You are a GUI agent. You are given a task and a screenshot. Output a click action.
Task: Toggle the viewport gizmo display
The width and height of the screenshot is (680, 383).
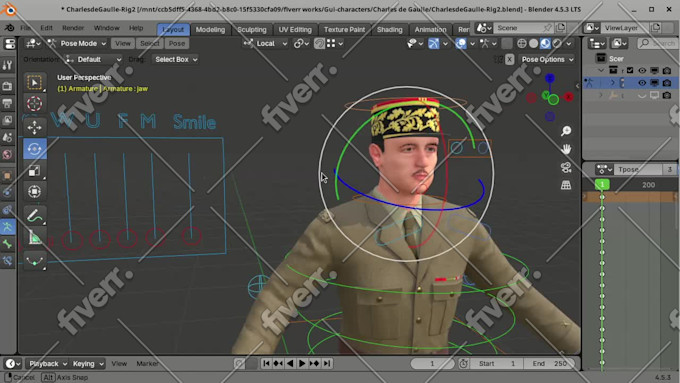(x=433, y=43)
